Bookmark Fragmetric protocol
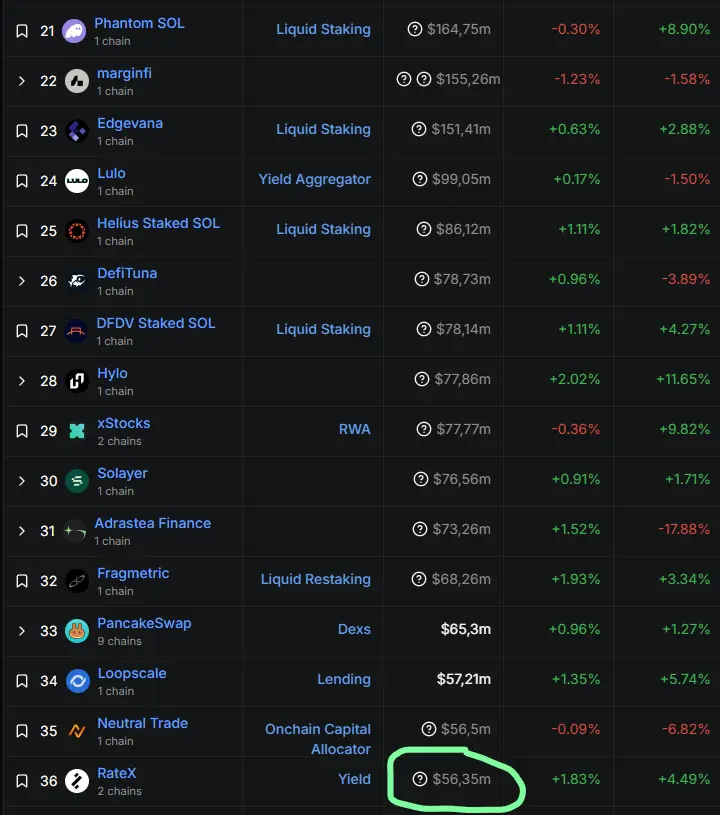Screen dimensions: 720x815 click(x=22, y=581)
